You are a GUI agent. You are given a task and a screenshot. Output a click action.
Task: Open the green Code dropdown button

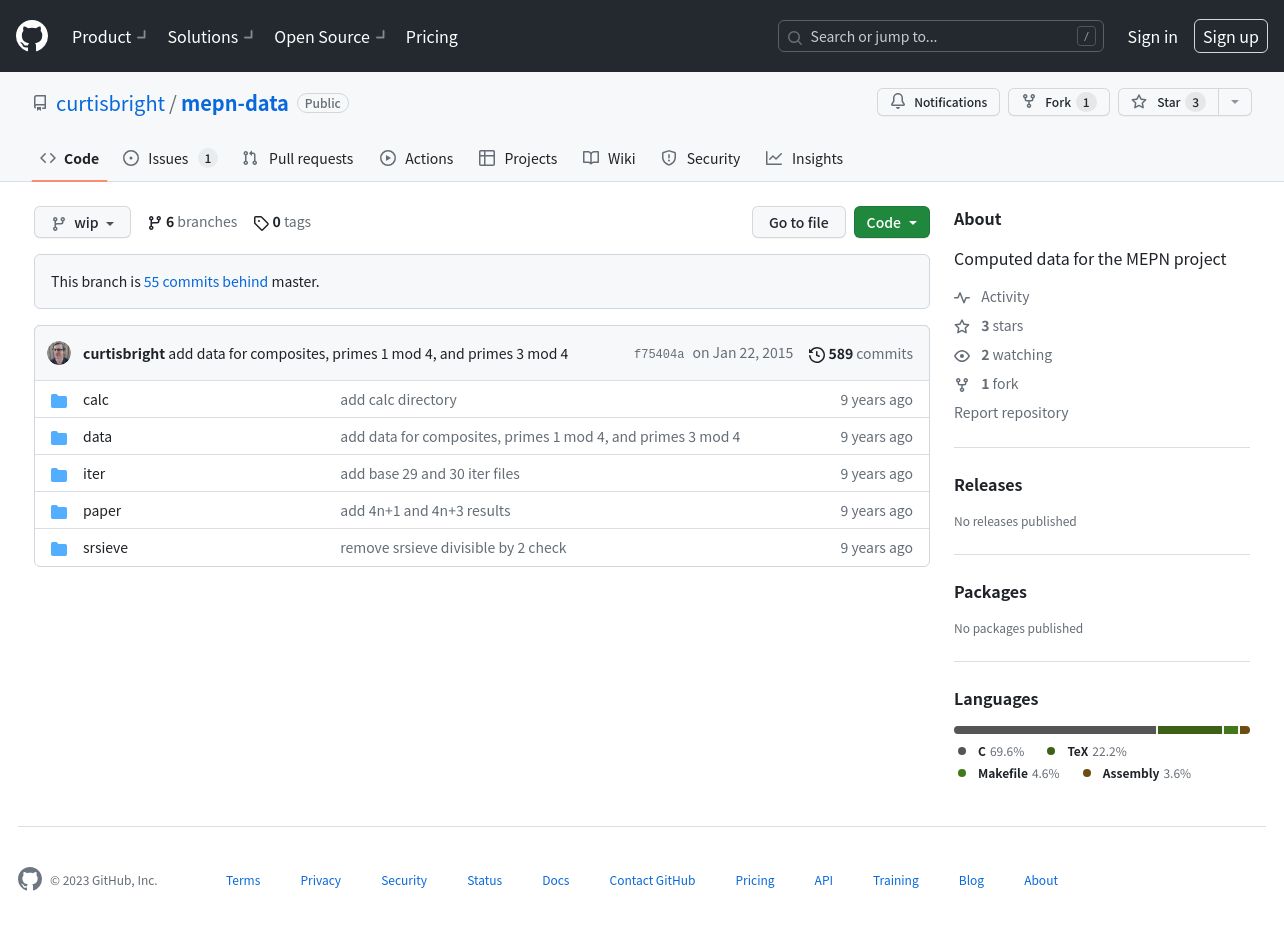[892, 222]
